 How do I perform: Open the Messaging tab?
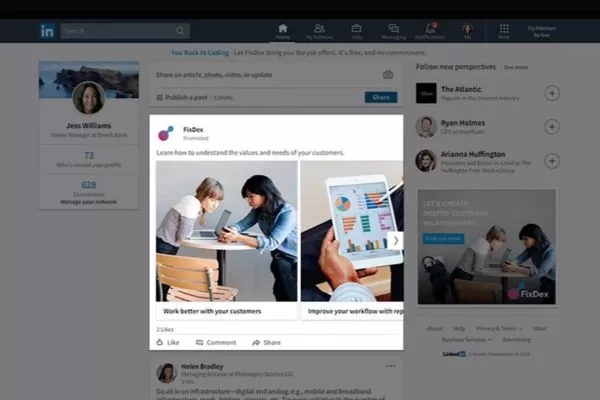point(393,31)
